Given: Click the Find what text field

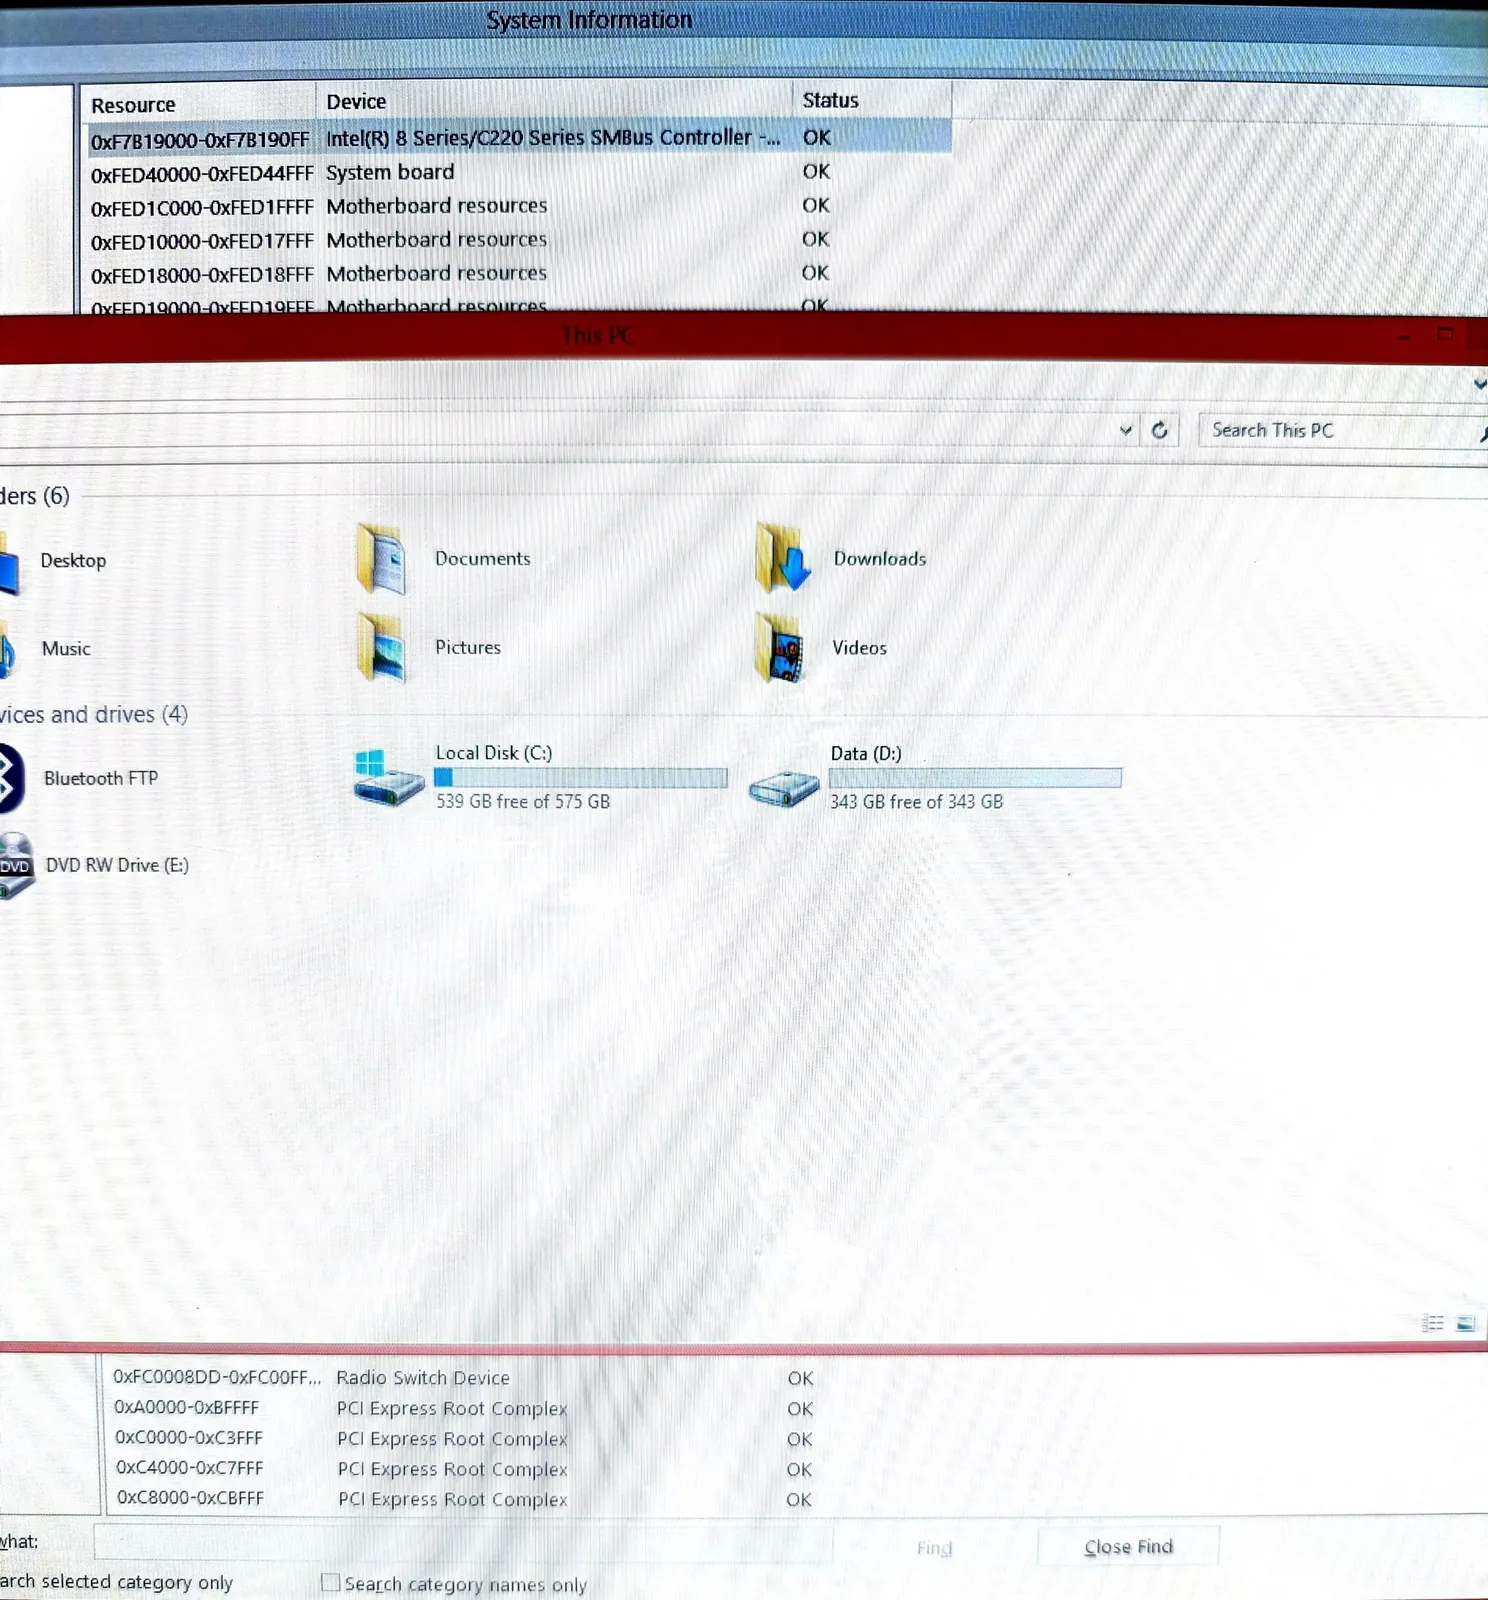Looking at the screenshot, I should point(463,1542).
